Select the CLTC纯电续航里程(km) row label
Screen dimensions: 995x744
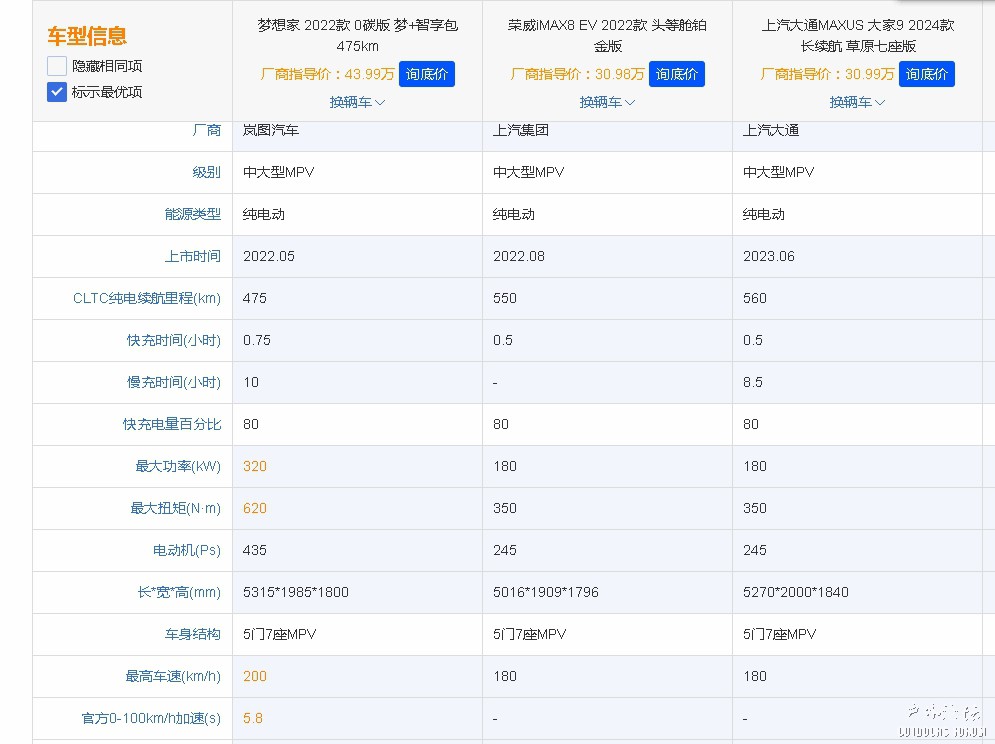(x=147, y=298)
